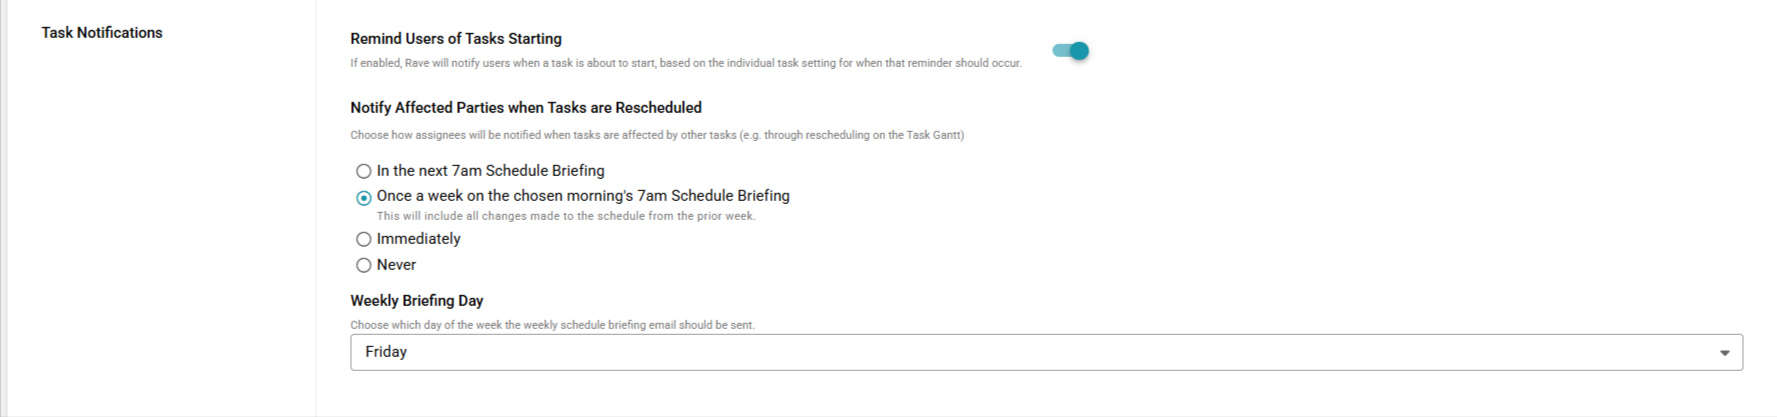
Task: Click the Remind Users of Tasks Starting heading
Action: (456, 39)
